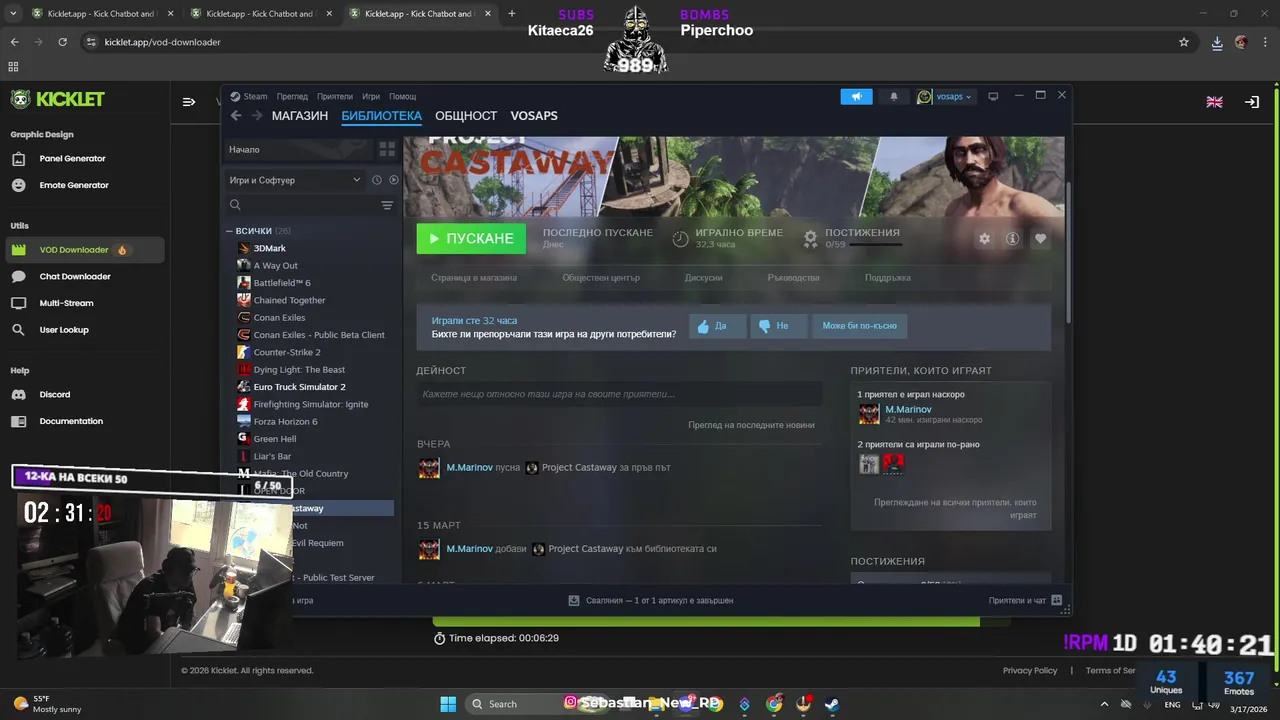Screen dimensions: 1280x720
Task: Switch library to grid collections view icon
Action: coord(387,149)
